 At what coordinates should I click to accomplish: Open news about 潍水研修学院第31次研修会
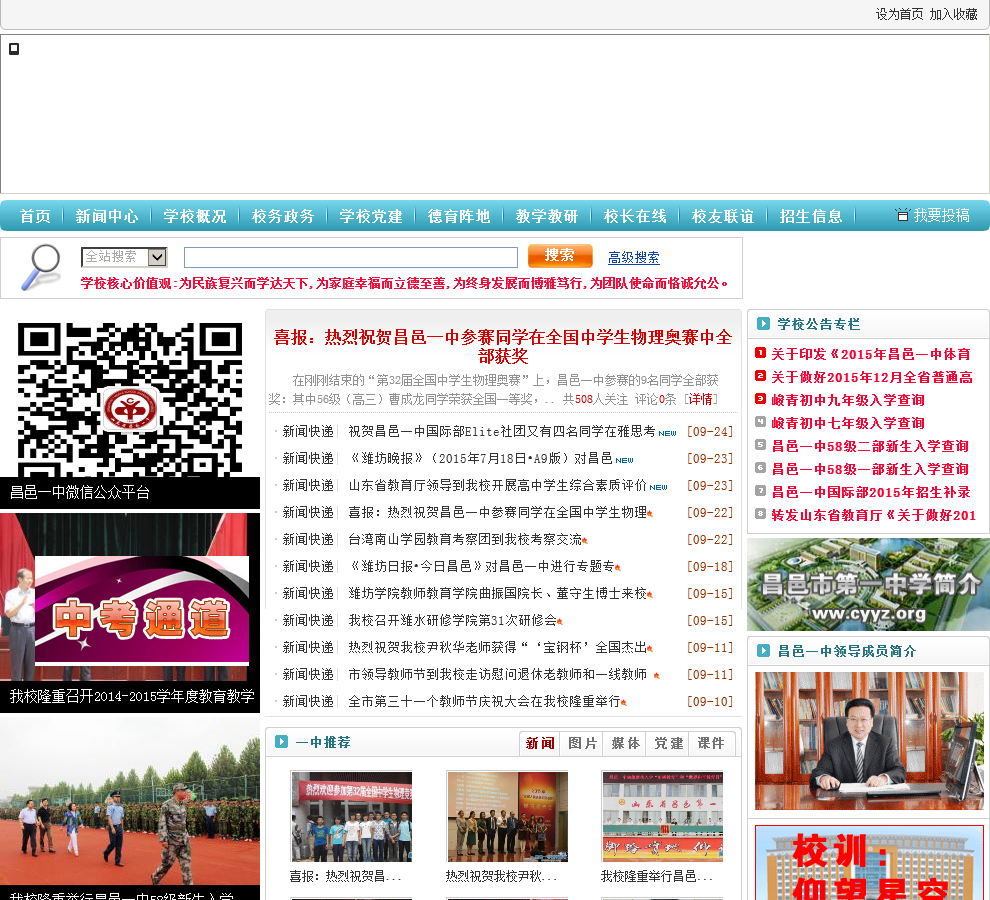click(453, 620)
